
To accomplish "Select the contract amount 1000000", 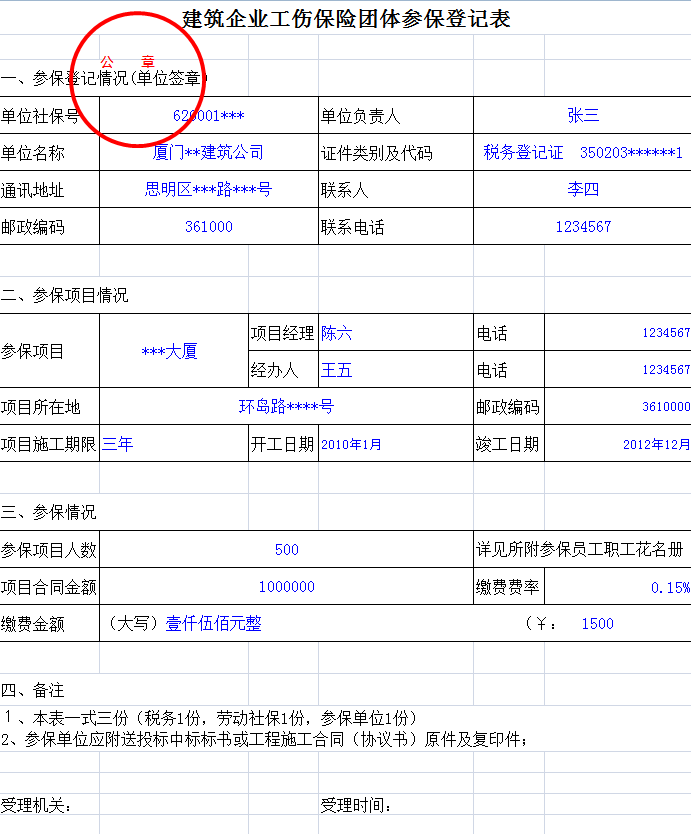I will [x=286, y=587].
